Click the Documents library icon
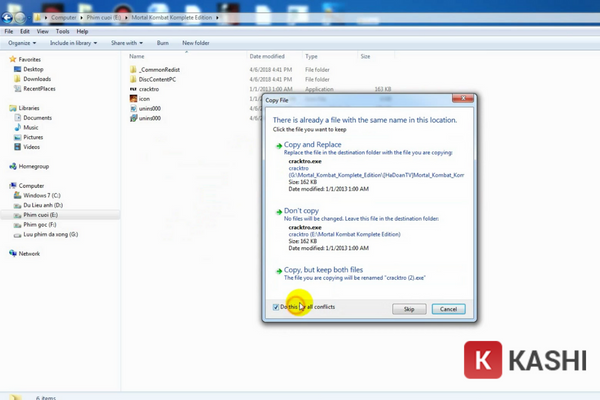Viewport: 600px width, 400px height. pos(17,118)
